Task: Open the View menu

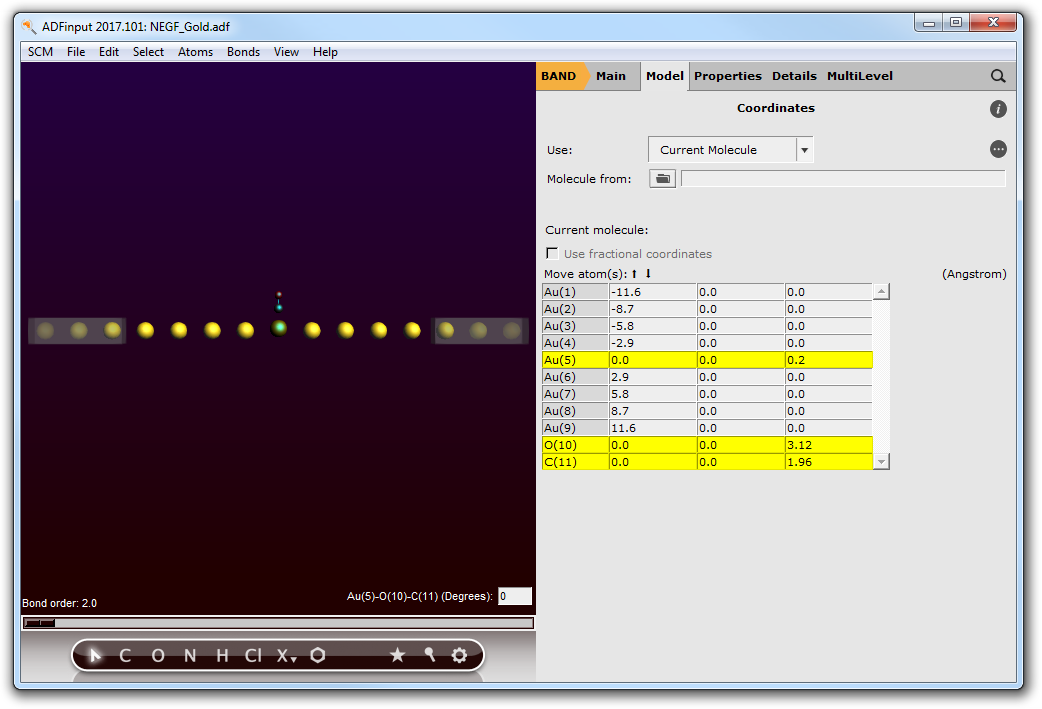Action: (286, 52)
